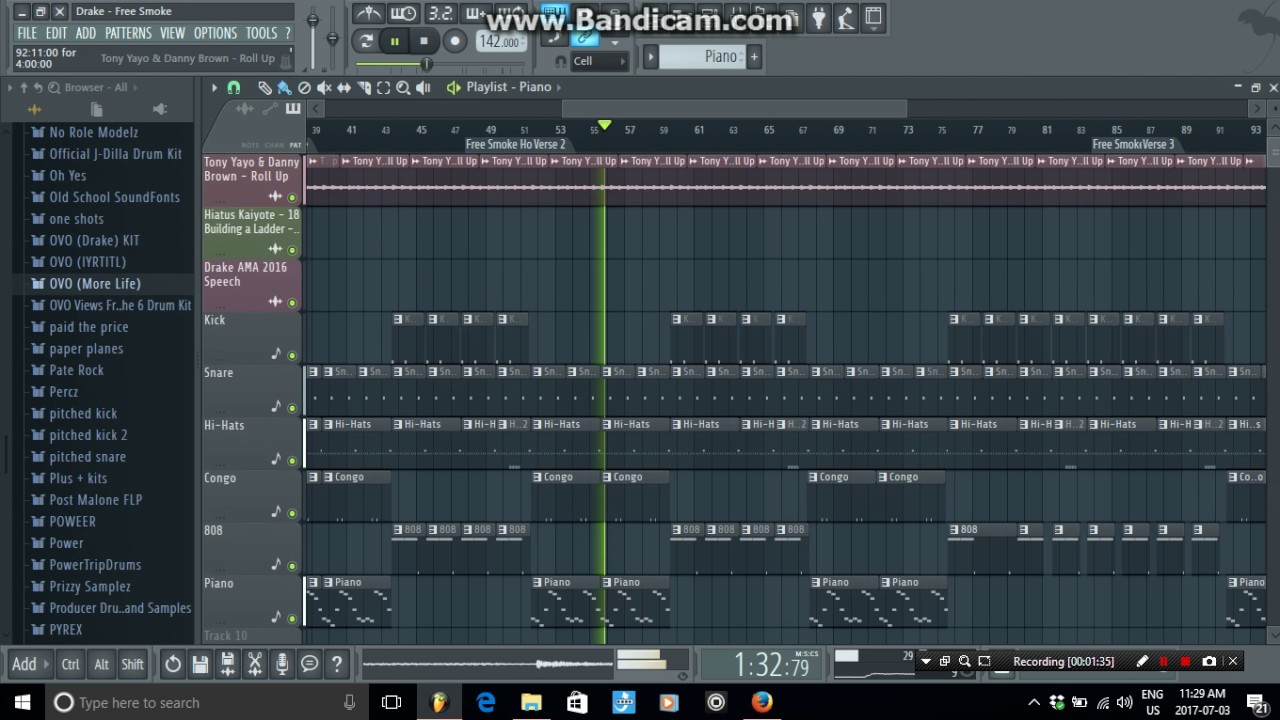
Task: Open the Cell snap dropdown
Action: pyautogui.click(x=599, y=61)
